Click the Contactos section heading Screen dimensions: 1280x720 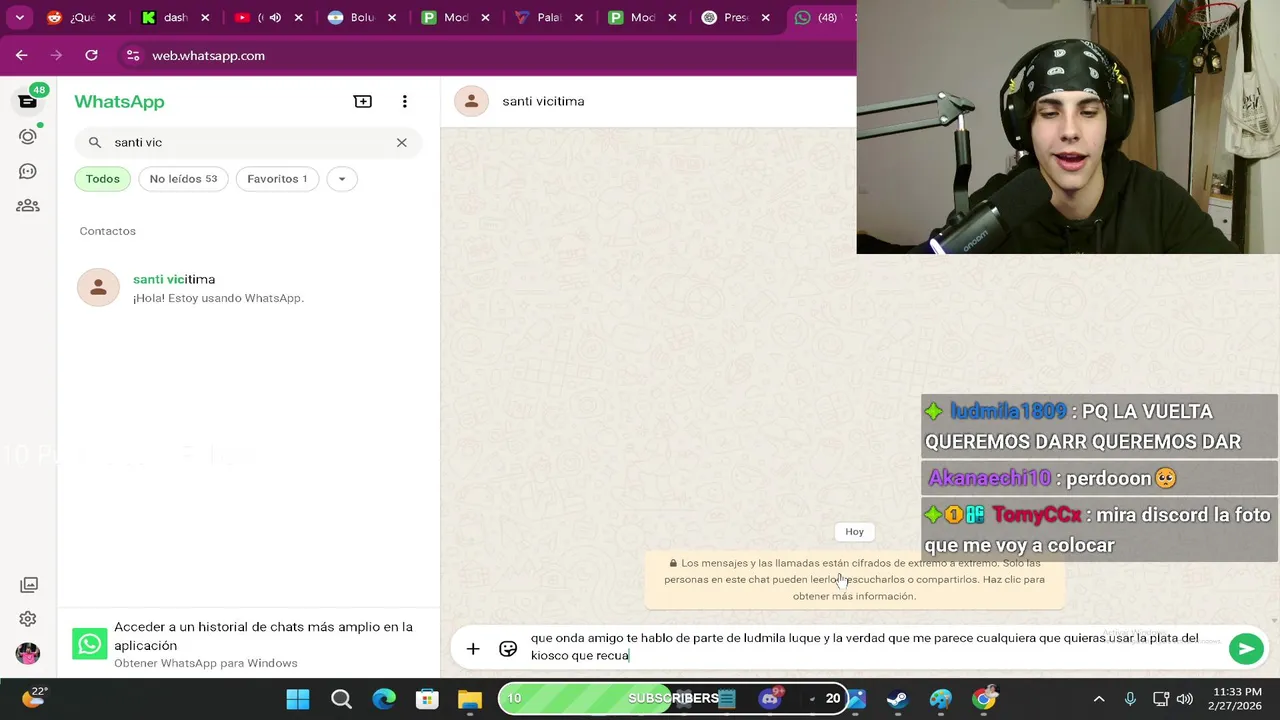[x=108, y=231]
